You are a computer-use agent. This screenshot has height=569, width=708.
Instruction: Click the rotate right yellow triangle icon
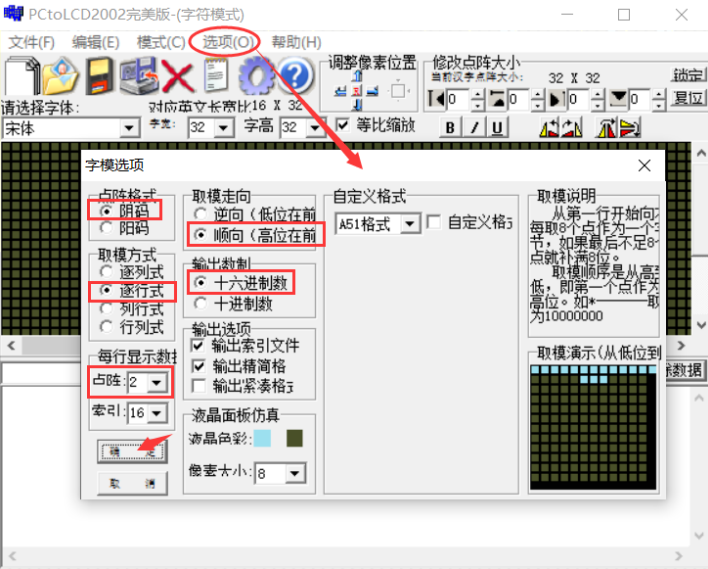pos(571,128)
